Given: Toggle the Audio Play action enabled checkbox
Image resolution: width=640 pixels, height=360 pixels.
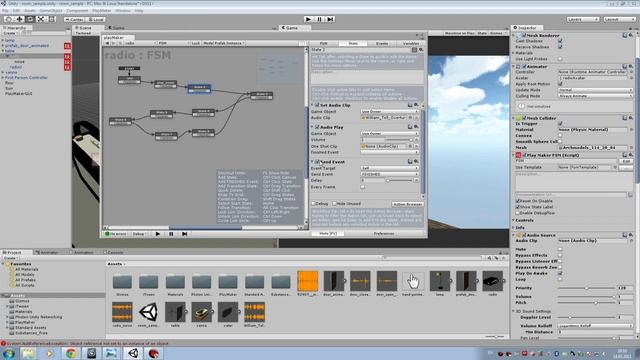Looking at the screenshot, I should pos(317,127).
